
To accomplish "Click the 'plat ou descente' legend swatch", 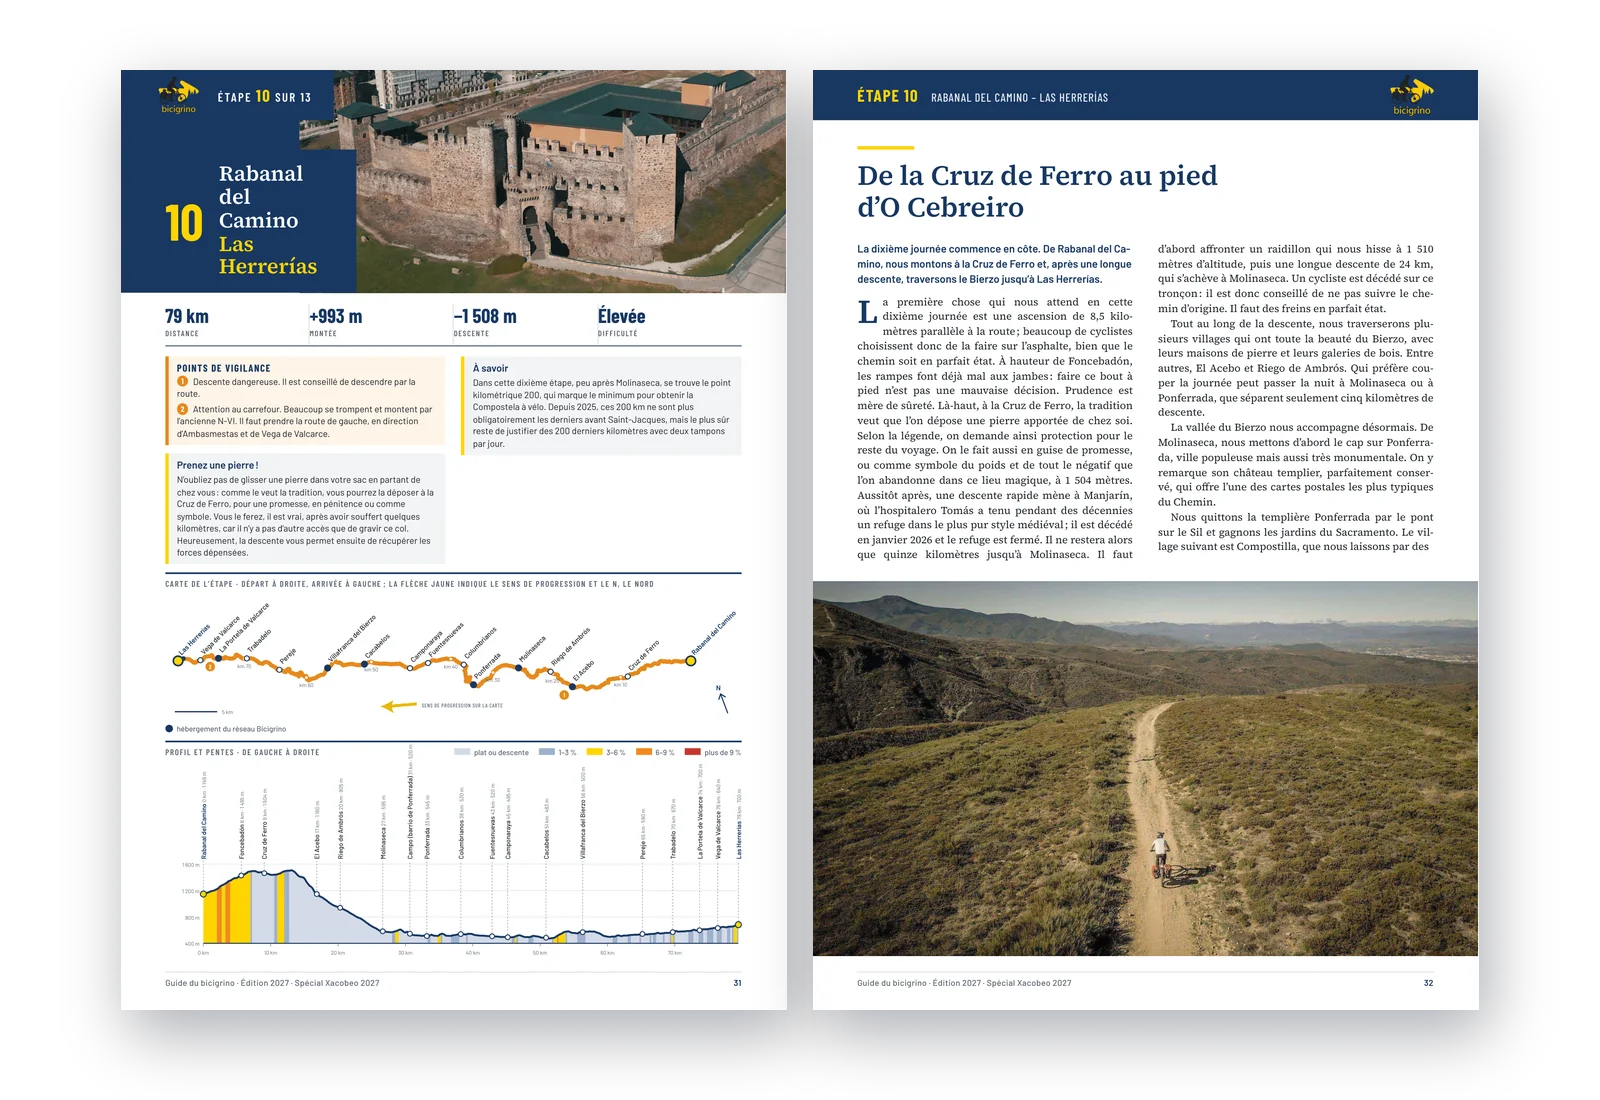I will [462, 752].
